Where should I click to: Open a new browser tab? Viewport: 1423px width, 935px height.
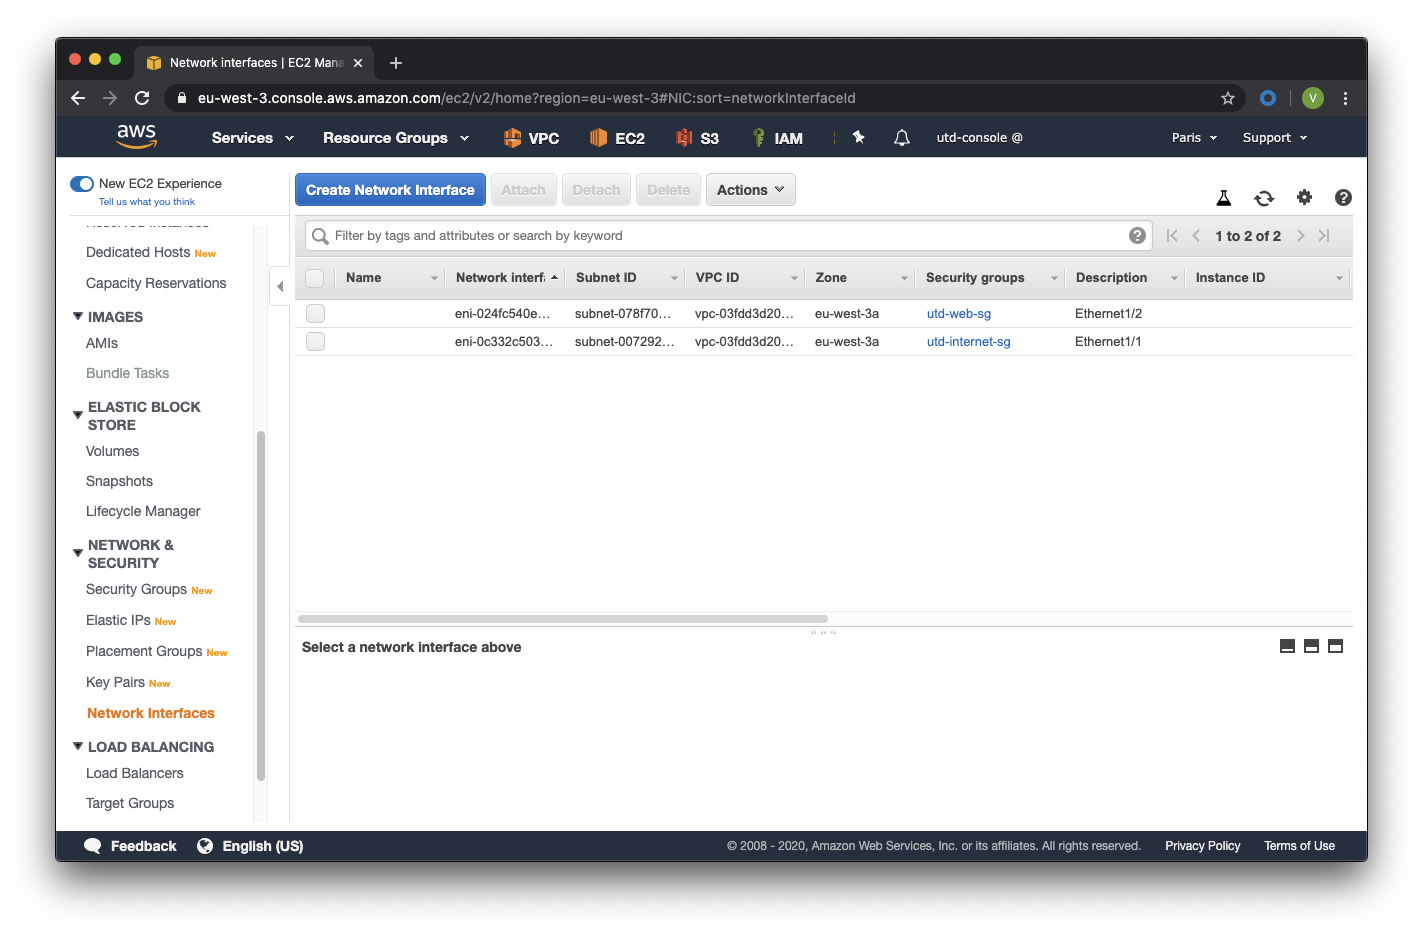396,63
